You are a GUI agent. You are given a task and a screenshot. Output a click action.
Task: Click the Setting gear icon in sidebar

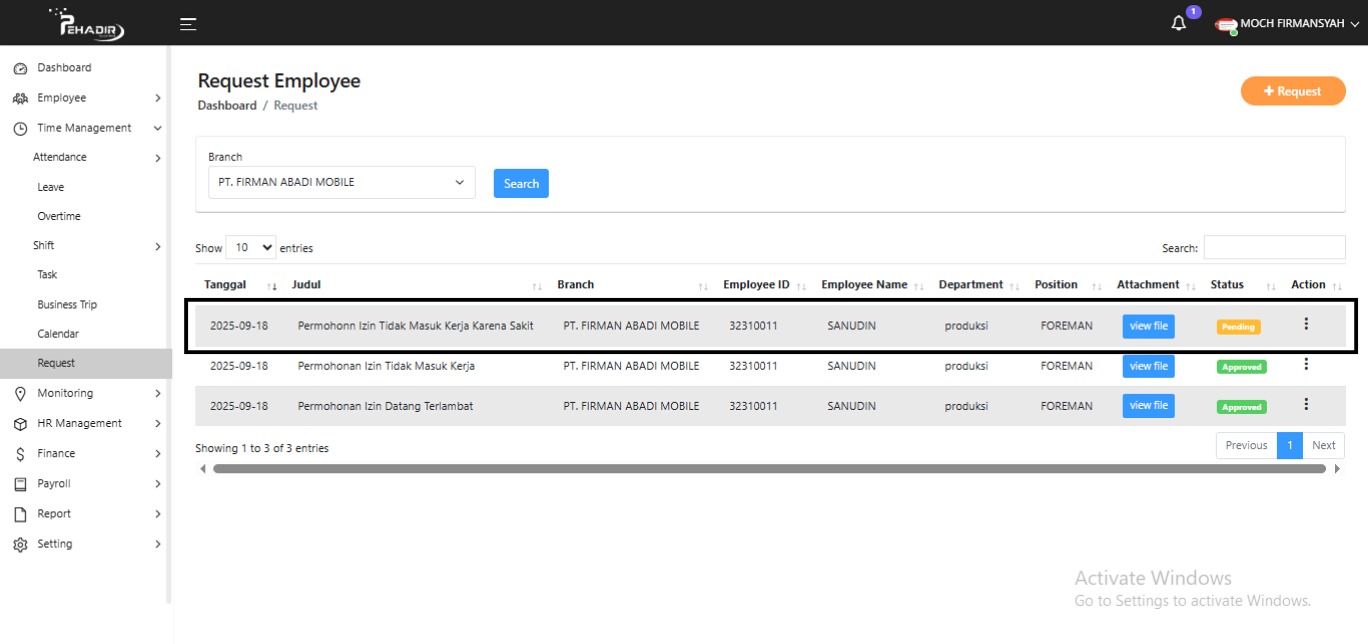click(x=20, y=545)
